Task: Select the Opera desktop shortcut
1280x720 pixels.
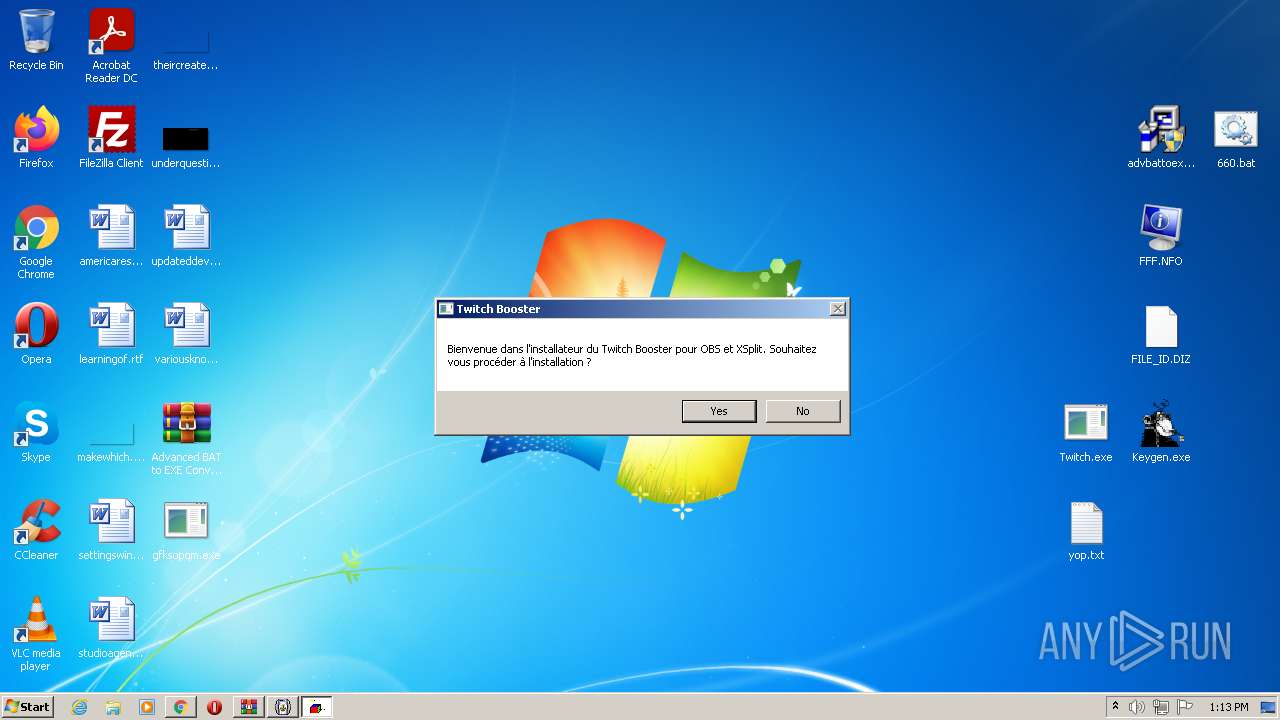Action: (36, 334)
